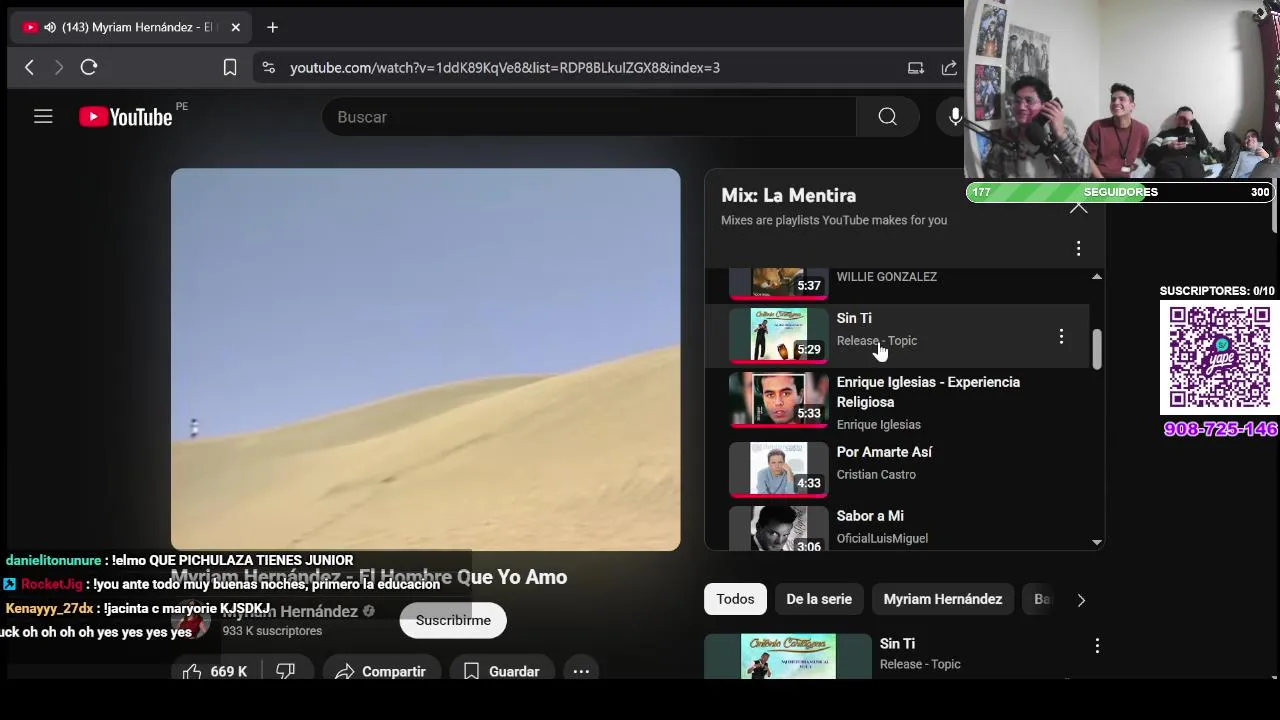The width and height of the screenshot is (1280, 720).
Task: Open options for Sin Ti playlist item
Action: click(x=1061, y=337)
